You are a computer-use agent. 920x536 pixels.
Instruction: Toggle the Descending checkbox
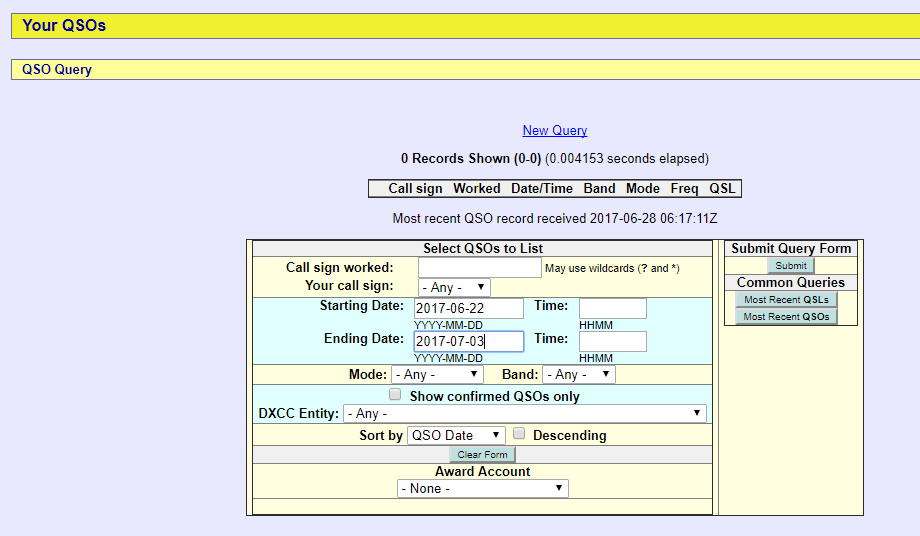(x=519, y=433)
